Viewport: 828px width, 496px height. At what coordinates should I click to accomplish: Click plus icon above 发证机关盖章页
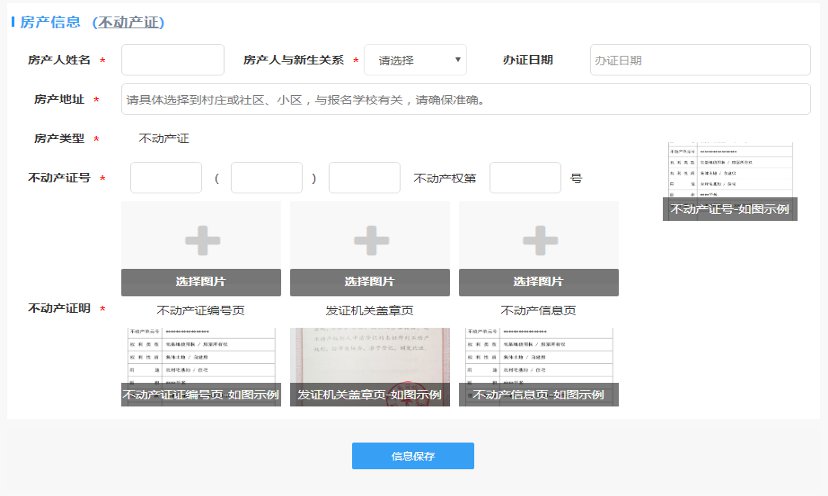371,239
